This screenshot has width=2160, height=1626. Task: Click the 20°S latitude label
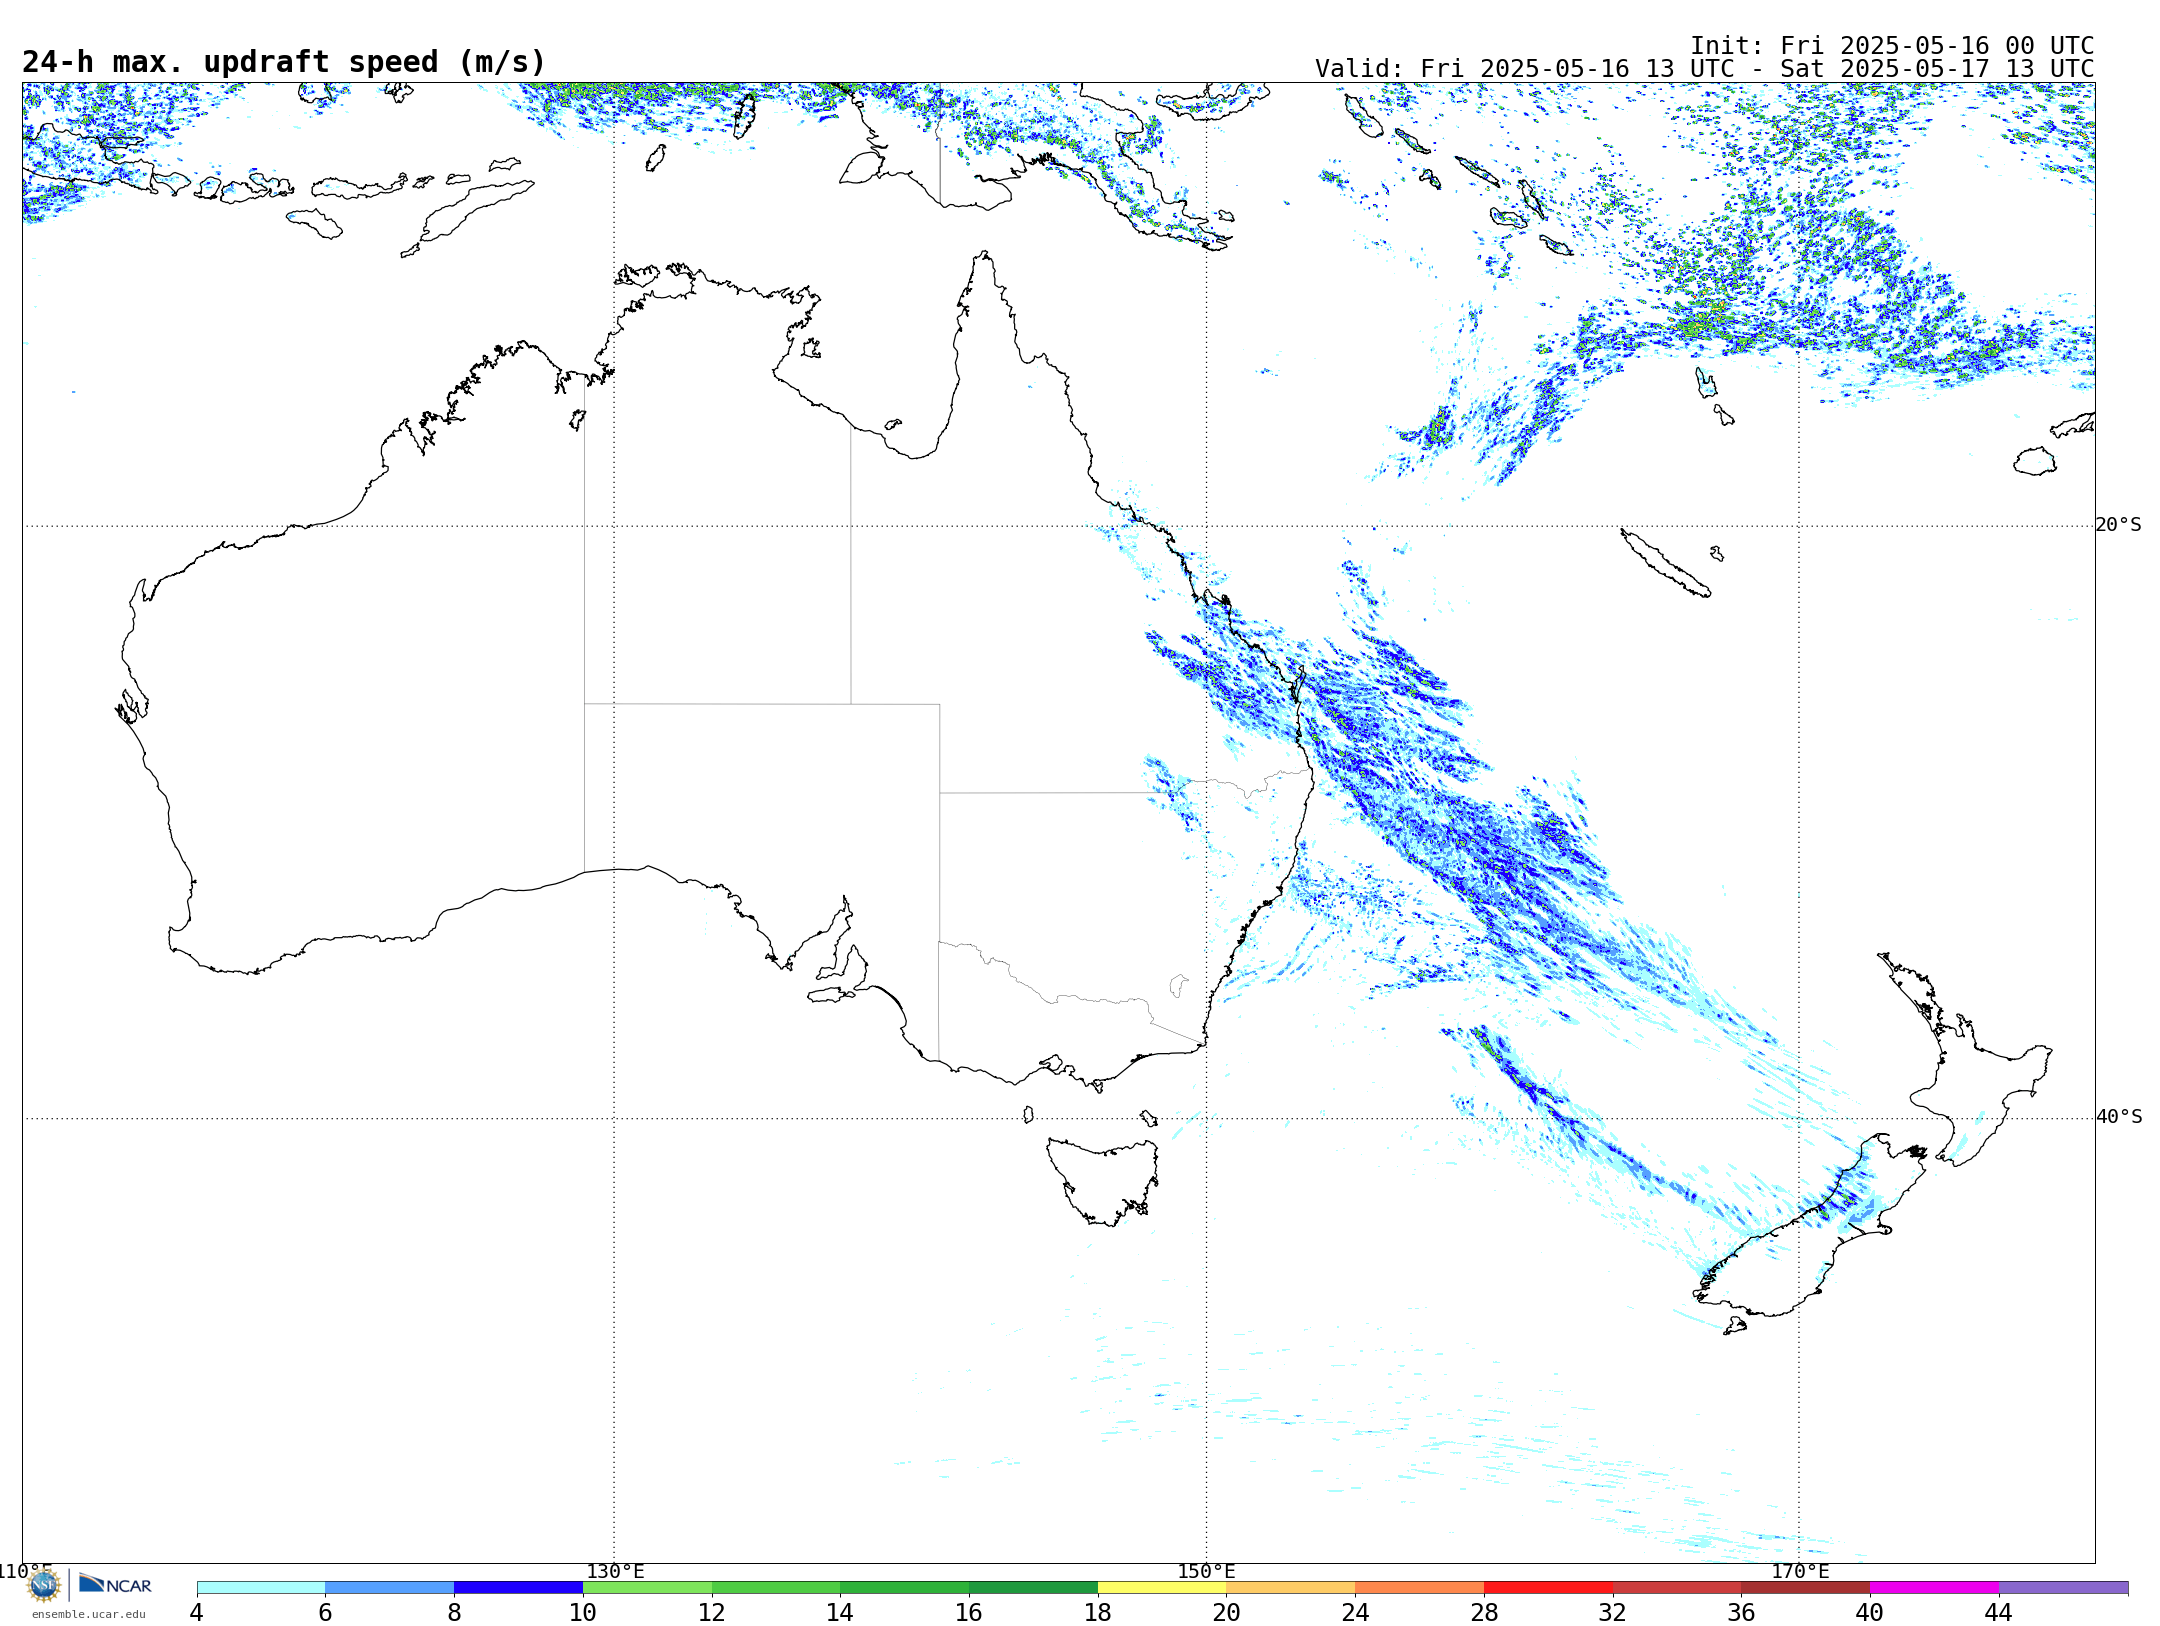pyautogui.click(x=2118, y=525)
